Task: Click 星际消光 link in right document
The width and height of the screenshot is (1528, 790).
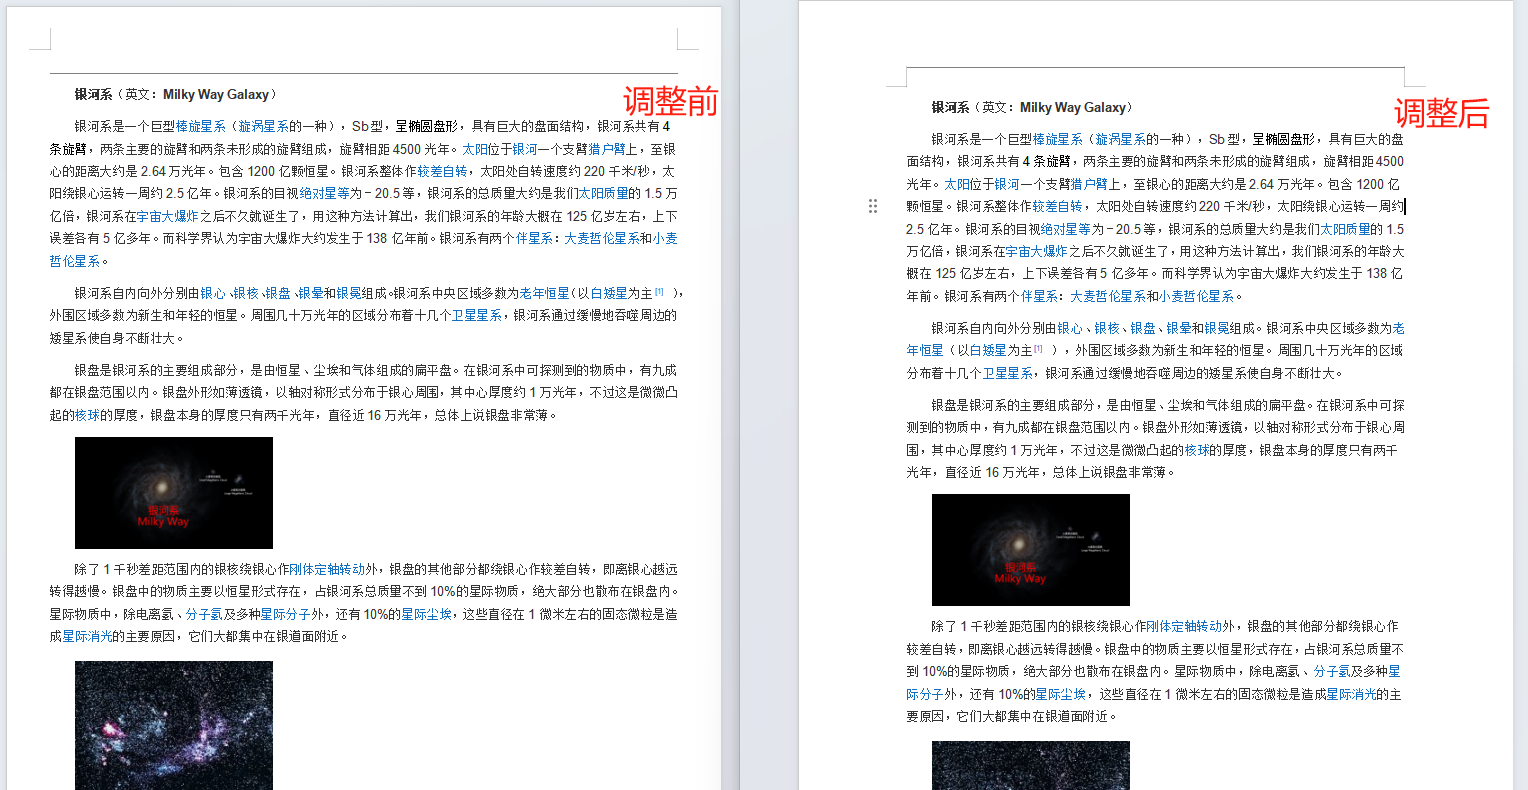Action: 1351,694
